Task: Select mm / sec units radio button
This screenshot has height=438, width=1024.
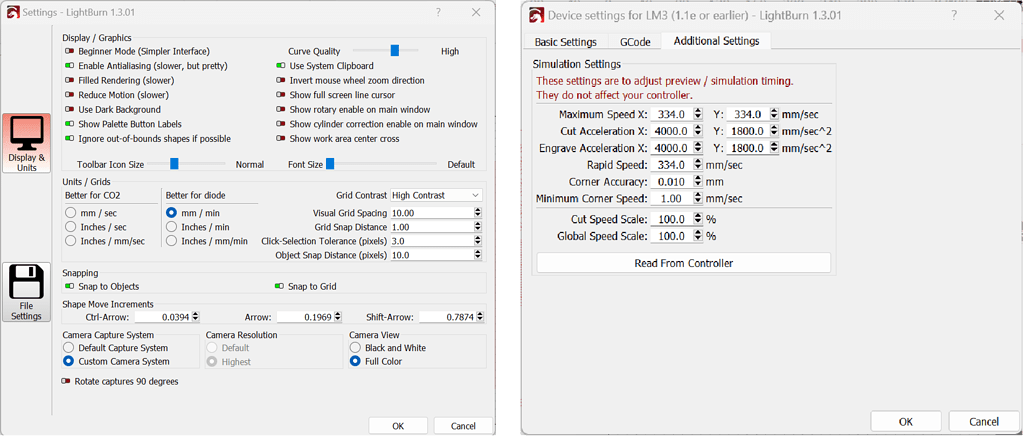Action: pos(70,213)
